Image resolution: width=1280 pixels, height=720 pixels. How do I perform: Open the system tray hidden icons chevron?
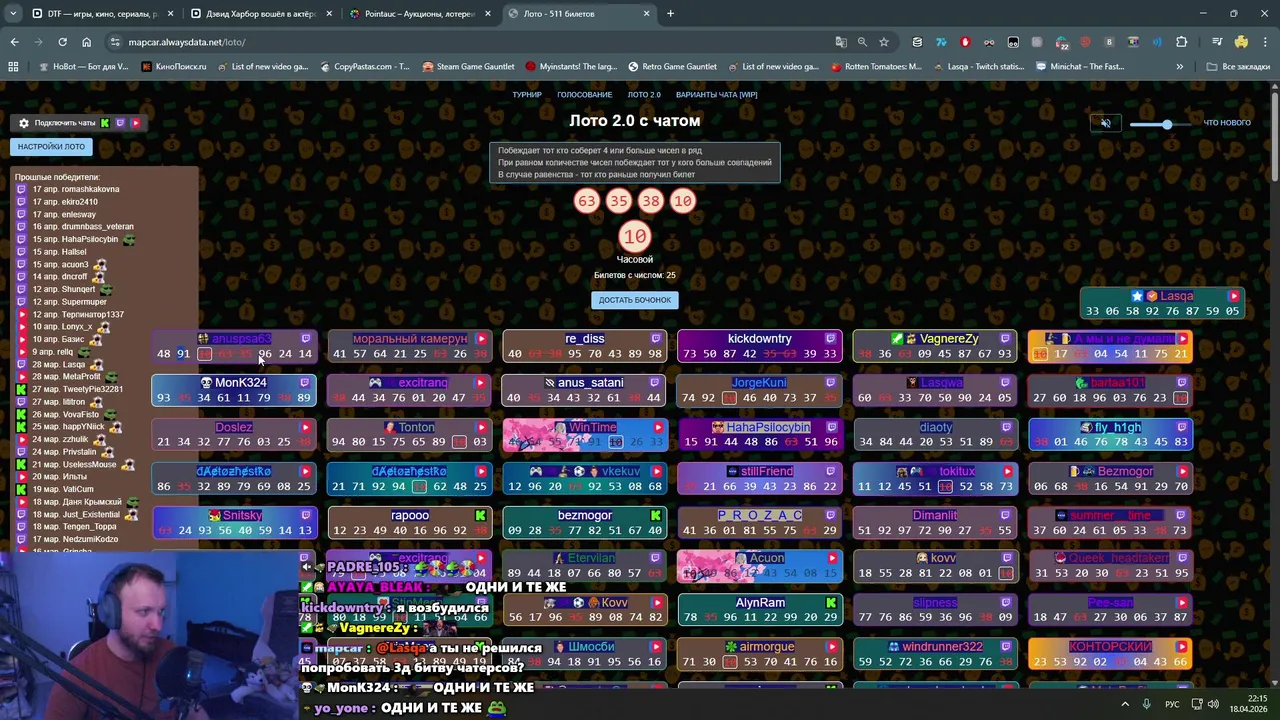tap(1125, 704)
